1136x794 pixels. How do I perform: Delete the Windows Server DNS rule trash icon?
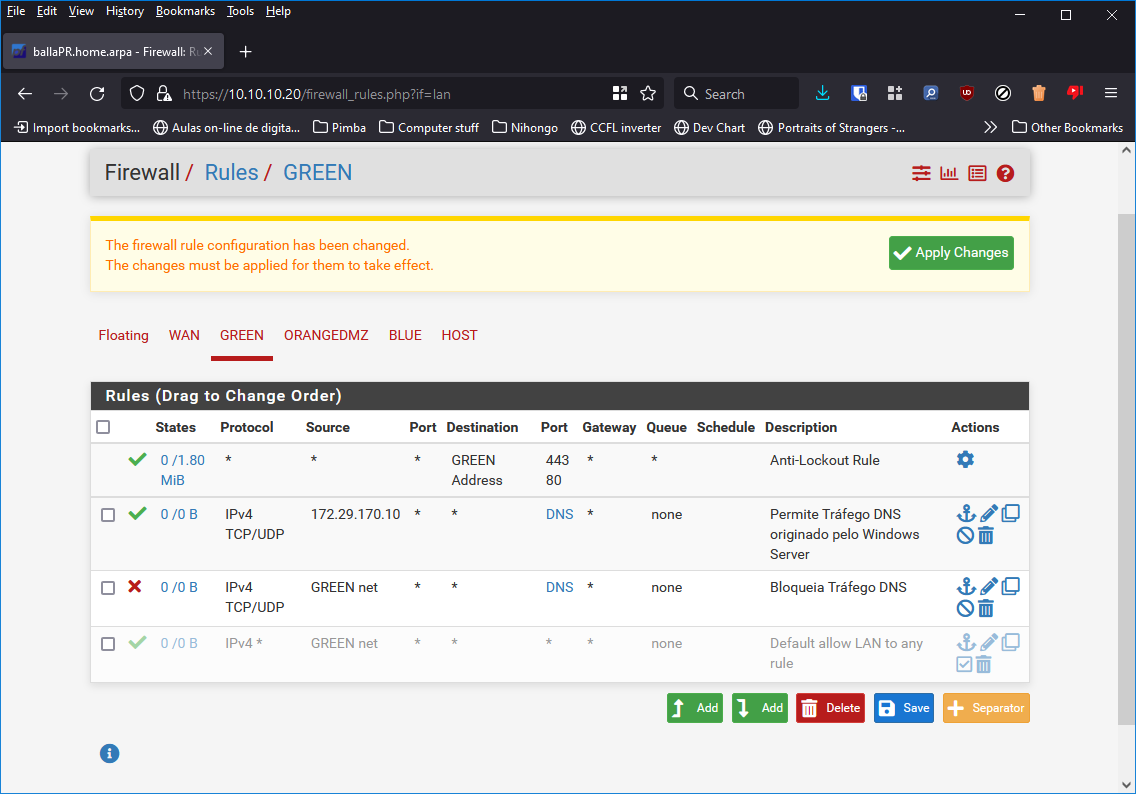(x=986, y=536)
